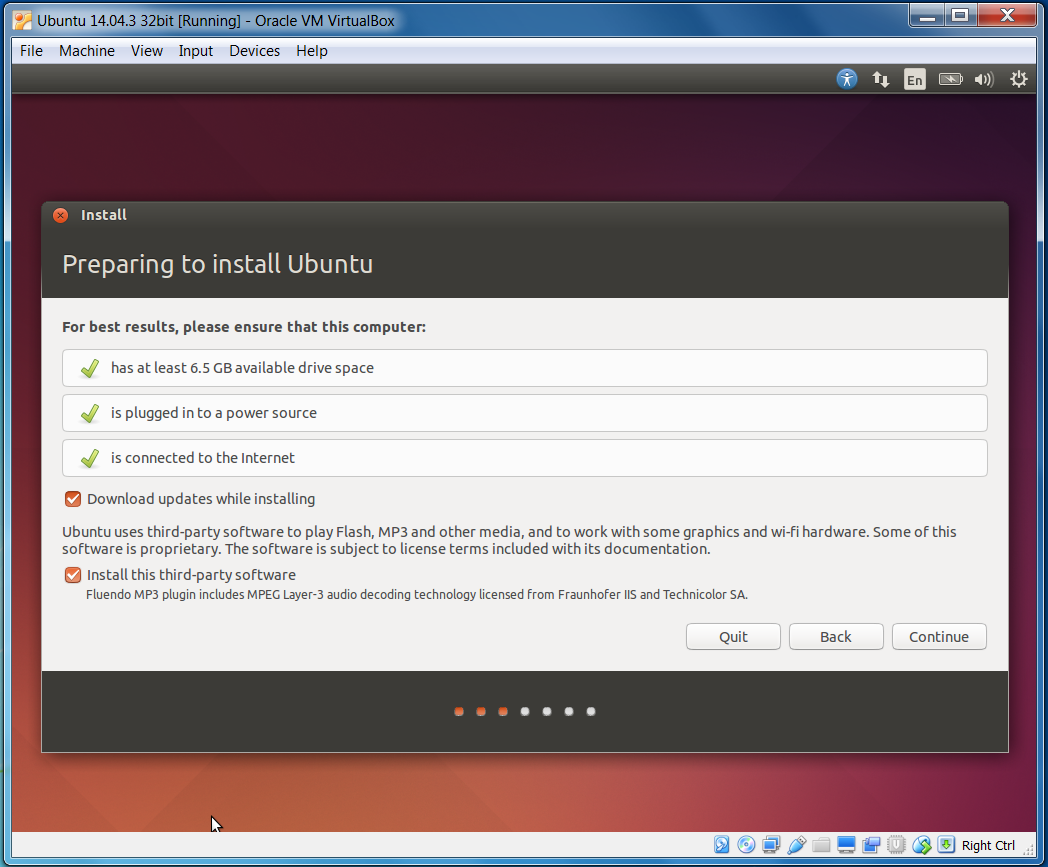Open the session gear menu
Viewport: 1048px width, 867px height.
[1018, 78]
